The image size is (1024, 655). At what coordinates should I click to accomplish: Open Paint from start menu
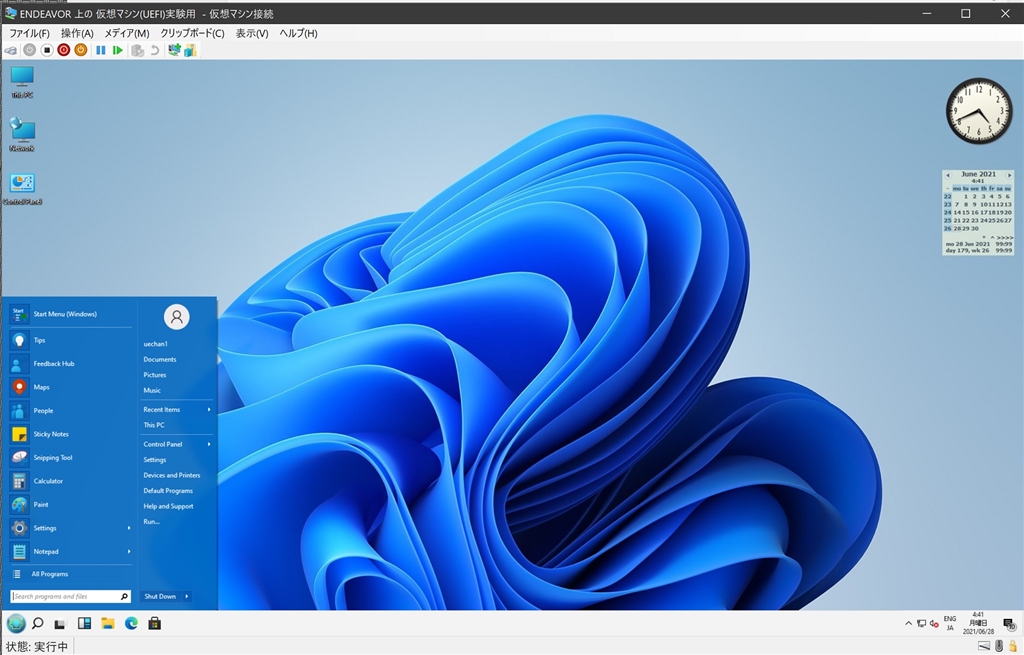71,505
